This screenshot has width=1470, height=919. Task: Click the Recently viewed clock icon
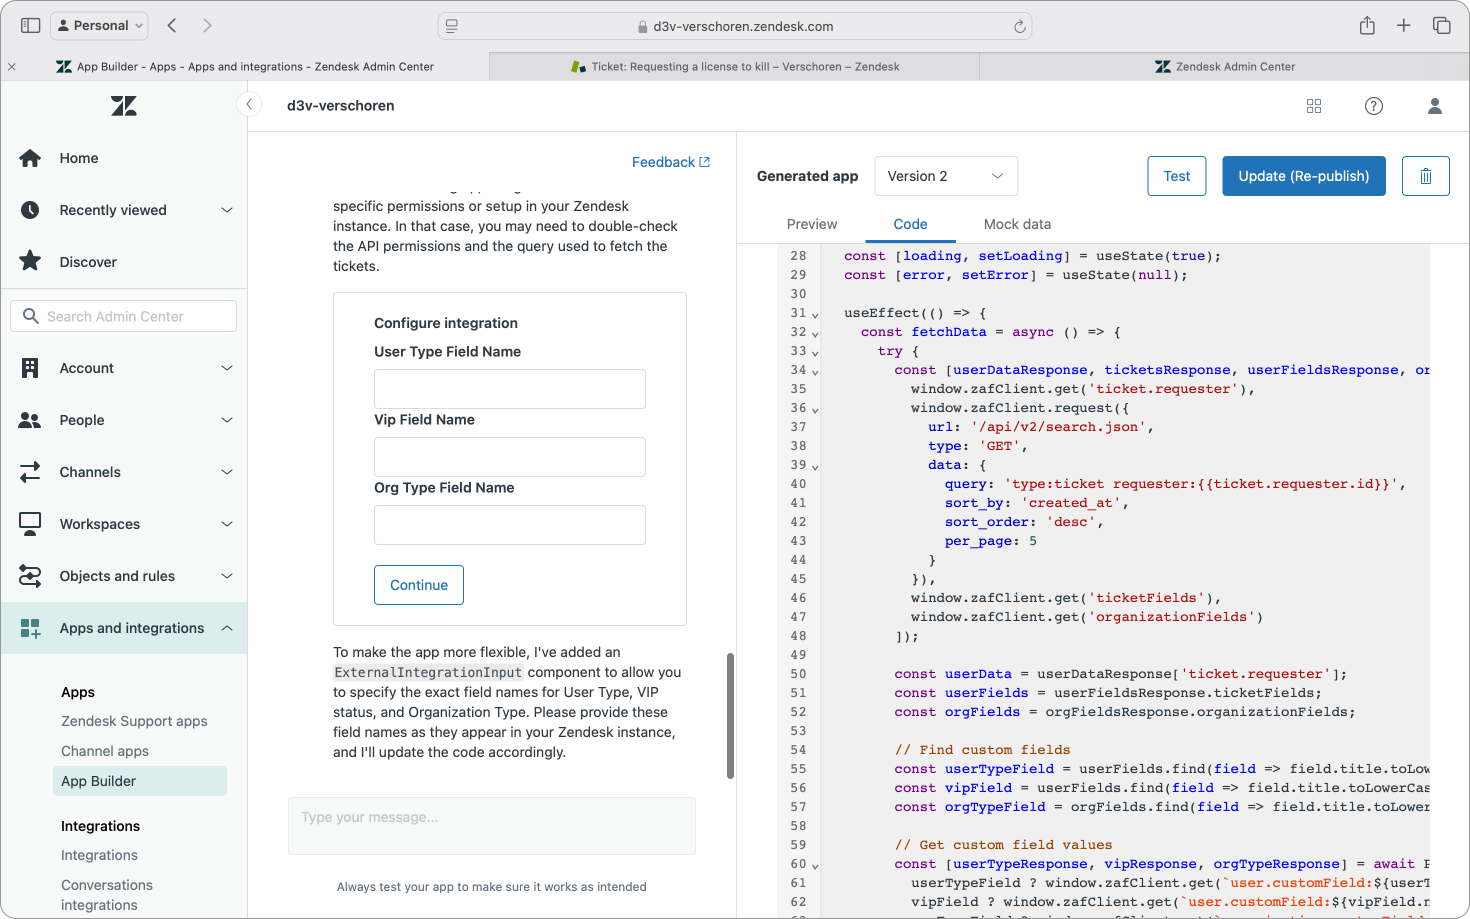30,210
